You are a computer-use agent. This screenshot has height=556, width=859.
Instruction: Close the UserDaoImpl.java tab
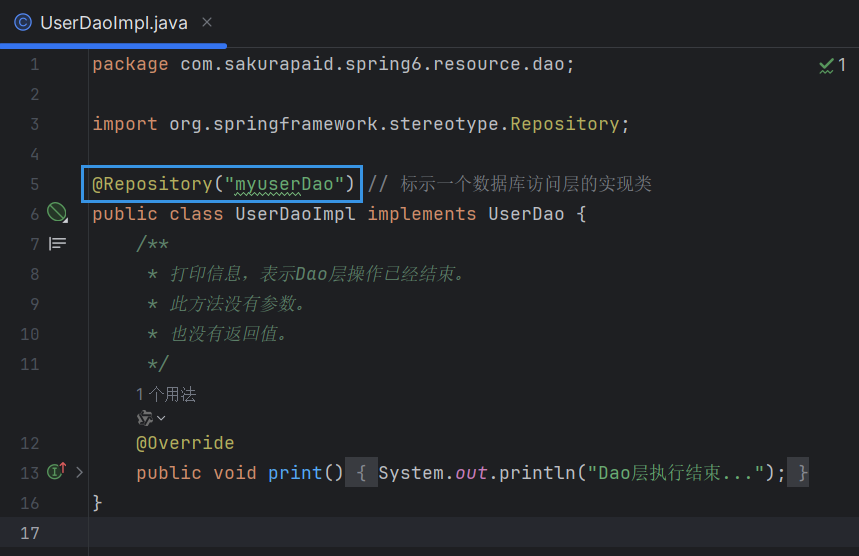click(x=207, y=22)
